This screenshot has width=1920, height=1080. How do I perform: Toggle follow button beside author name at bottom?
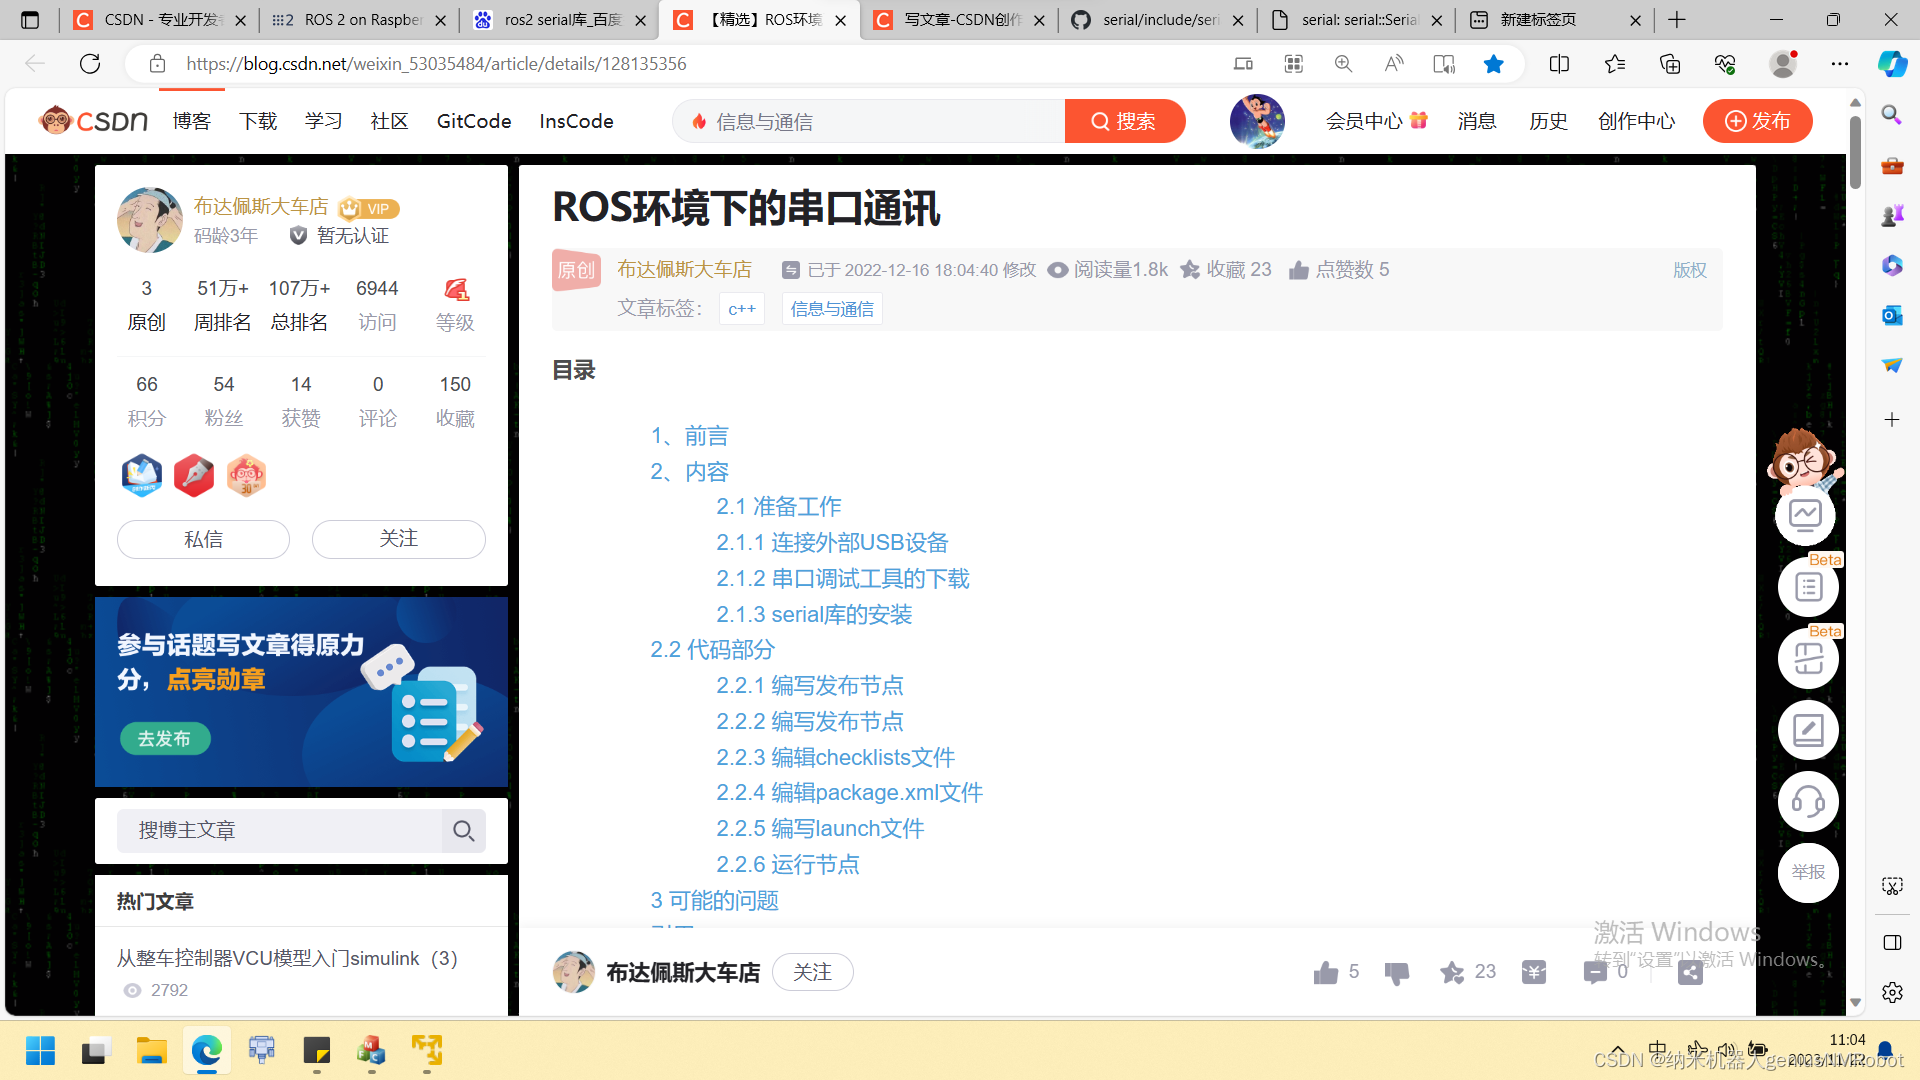click(x=812, y=972)
